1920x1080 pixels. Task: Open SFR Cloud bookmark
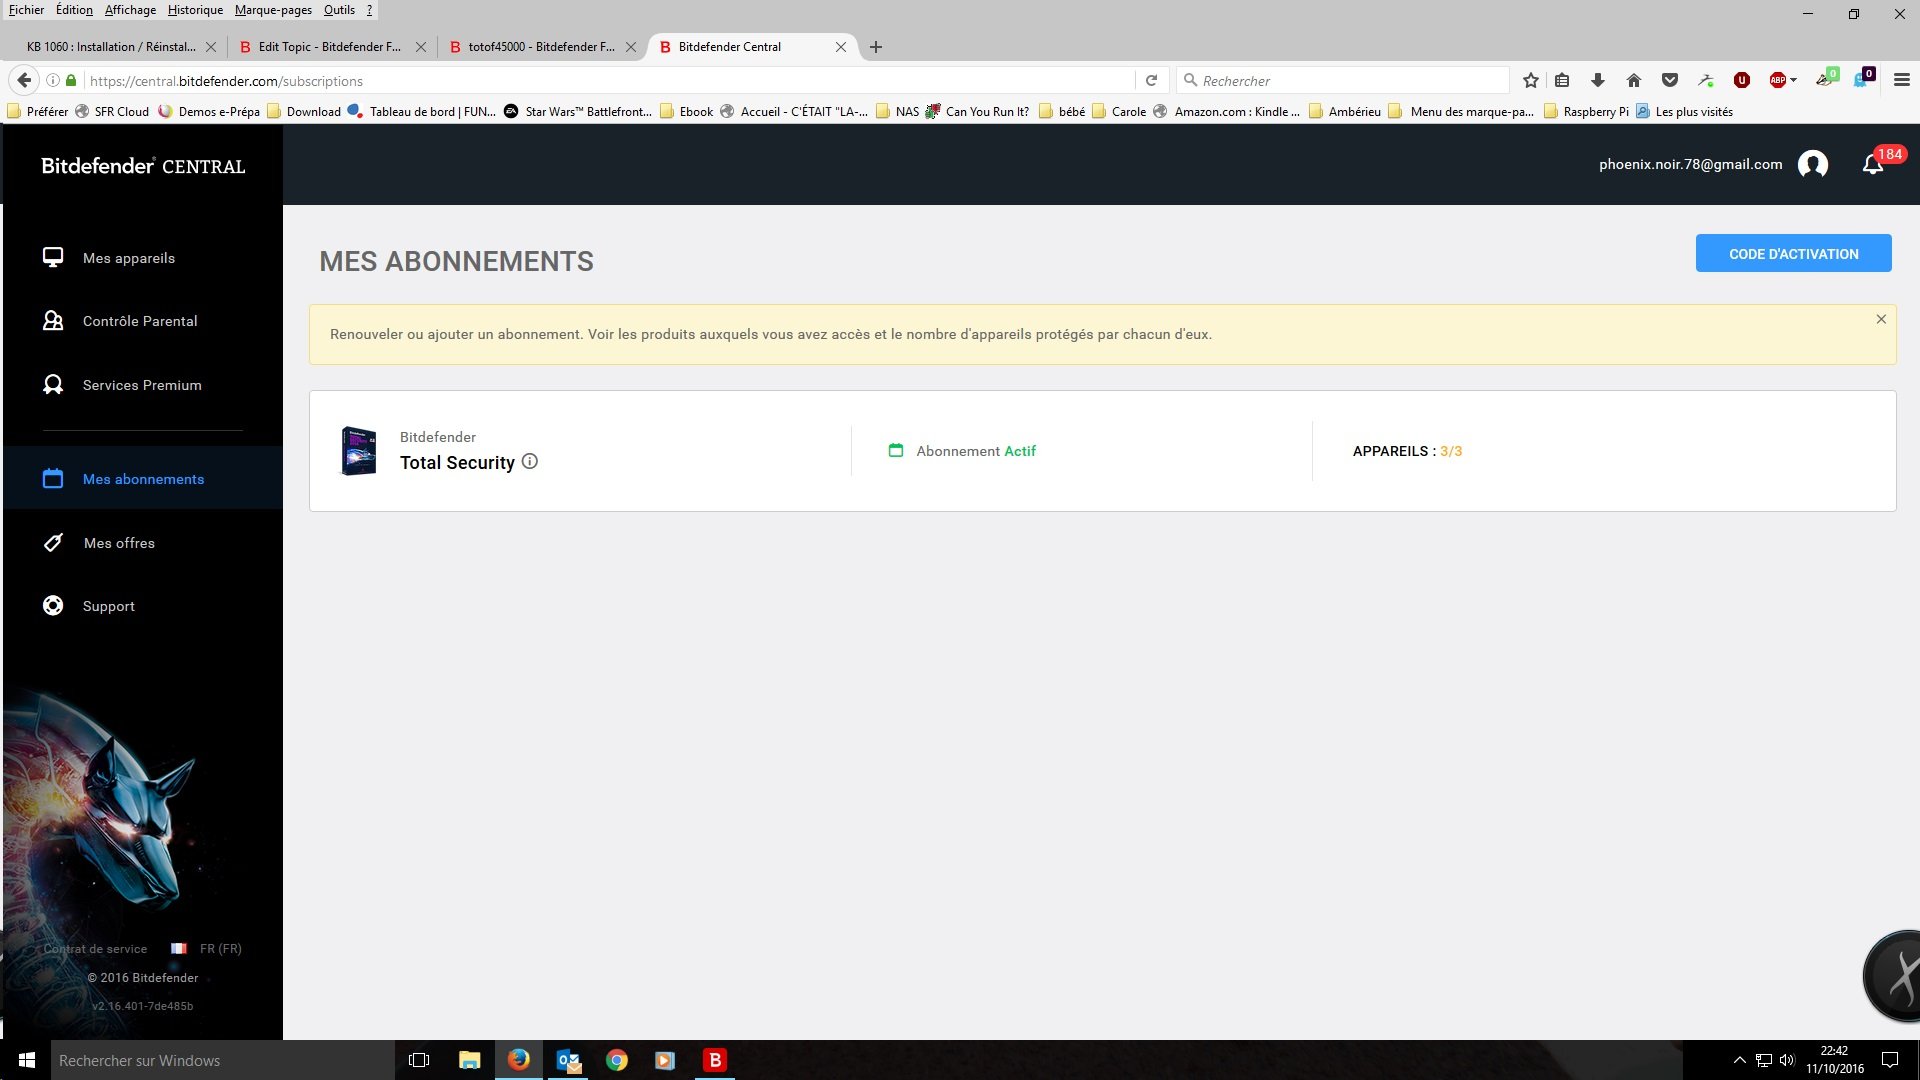(x=112, y=112)
